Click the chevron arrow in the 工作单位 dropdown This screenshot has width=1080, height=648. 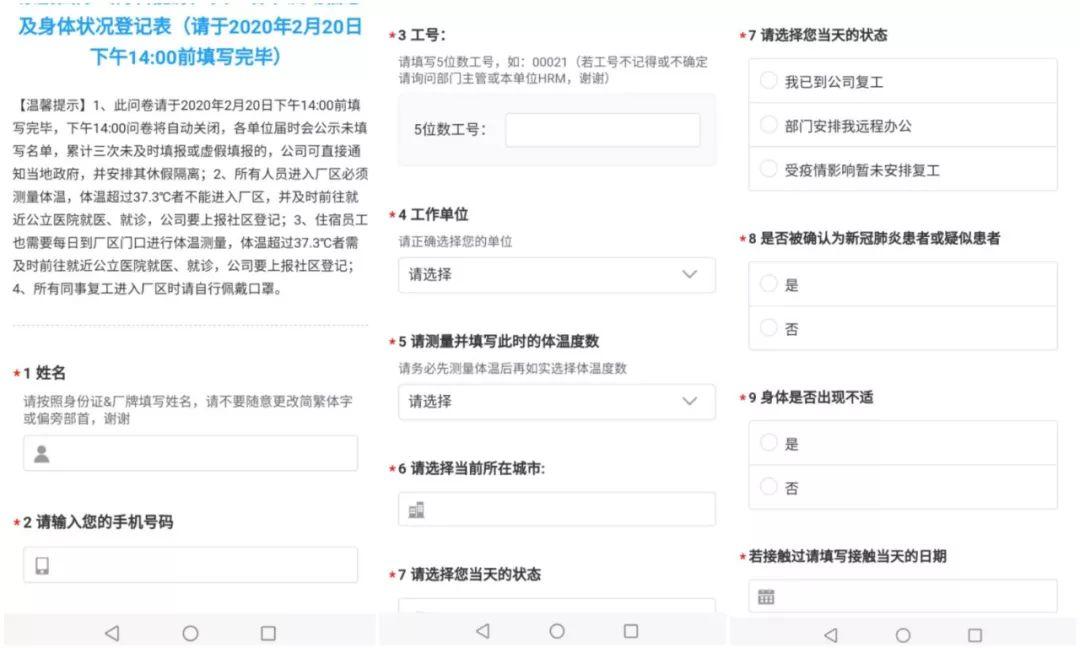(x=689, y=274)
